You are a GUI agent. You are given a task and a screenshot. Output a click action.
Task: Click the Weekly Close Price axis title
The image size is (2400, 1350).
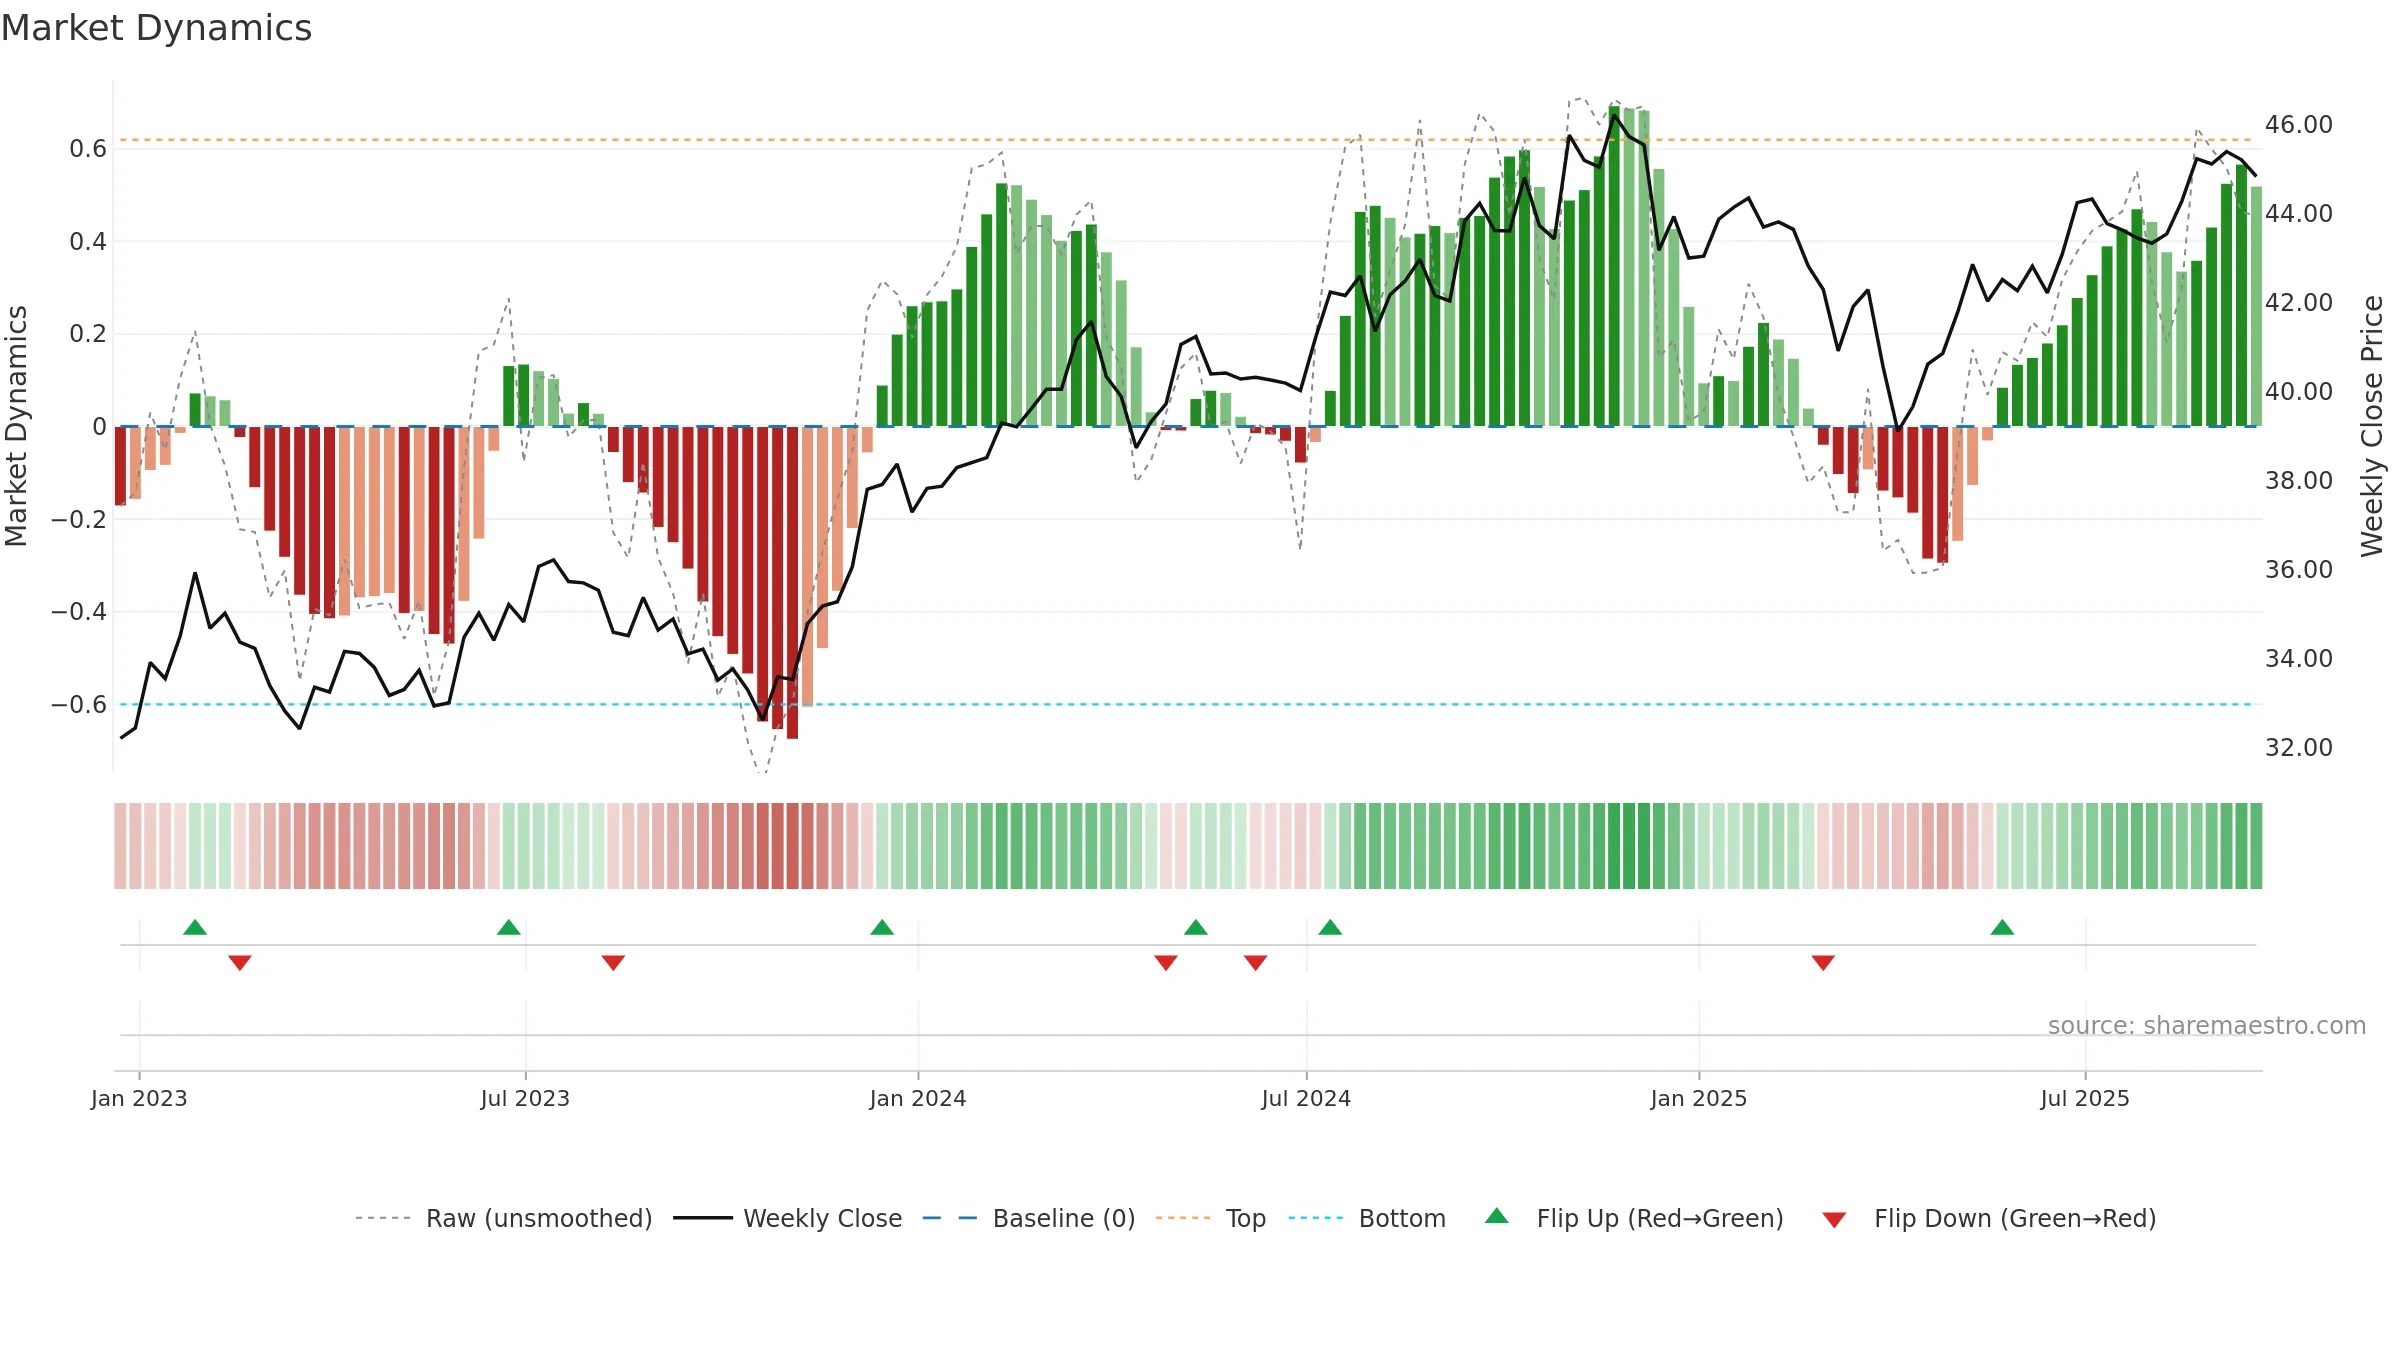(2372, 426)
